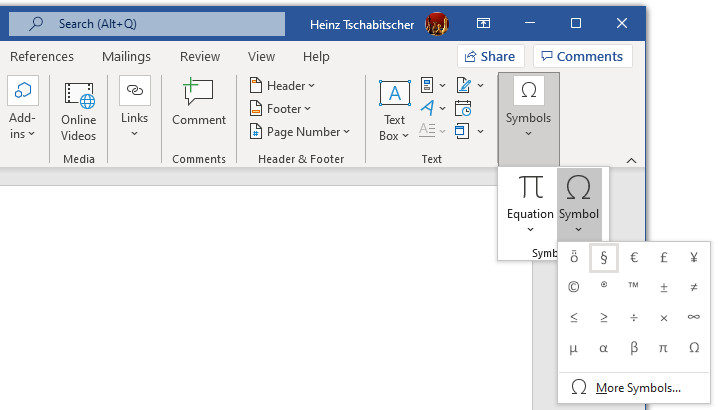Open the Comments pane button
Image resolution: width=718 pixels, height=410 pixels.
[x=582, y=56]
